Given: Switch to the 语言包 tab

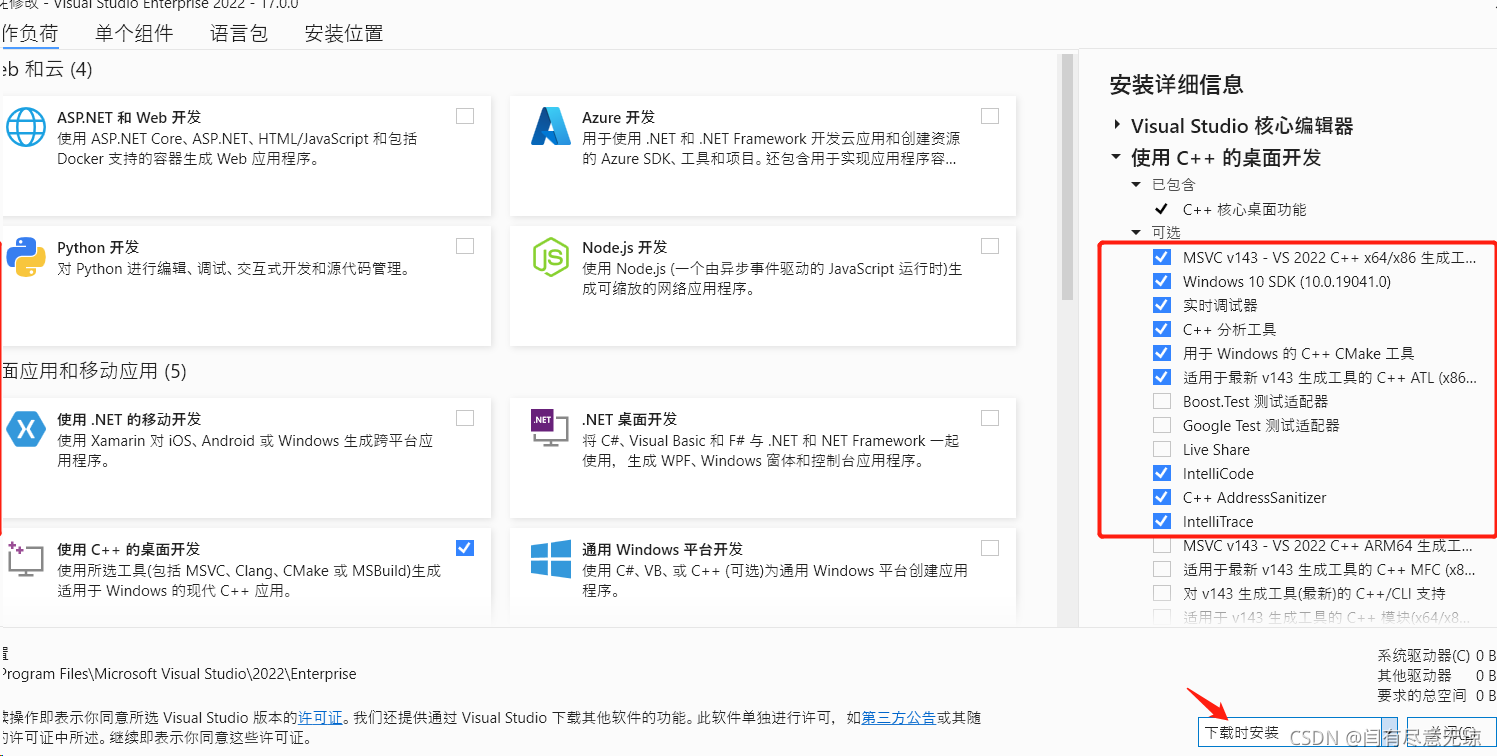Looking at the screenshot, I should click(x=239, y=33).
